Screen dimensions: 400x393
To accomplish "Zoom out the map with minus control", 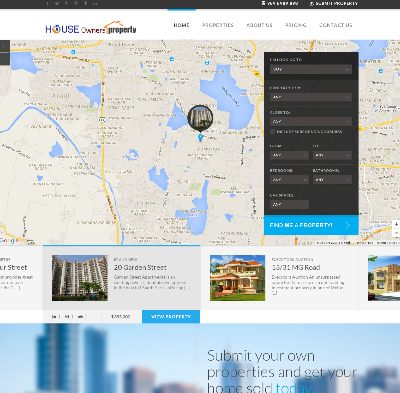I will tap(396, 232).
